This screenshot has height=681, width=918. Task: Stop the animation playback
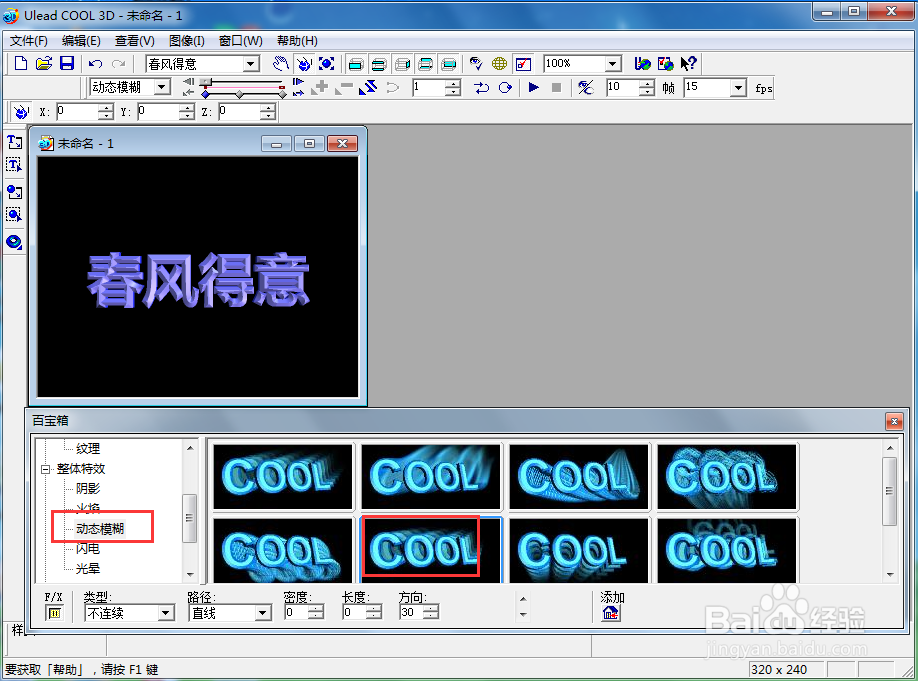pyautogui.click(x=556, y=87)
